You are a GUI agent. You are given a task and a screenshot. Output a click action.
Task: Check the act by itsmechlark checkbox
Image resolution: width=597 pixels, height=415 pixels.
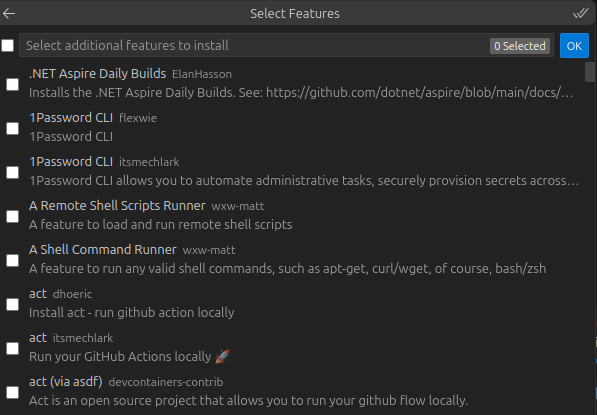(13, 348)
